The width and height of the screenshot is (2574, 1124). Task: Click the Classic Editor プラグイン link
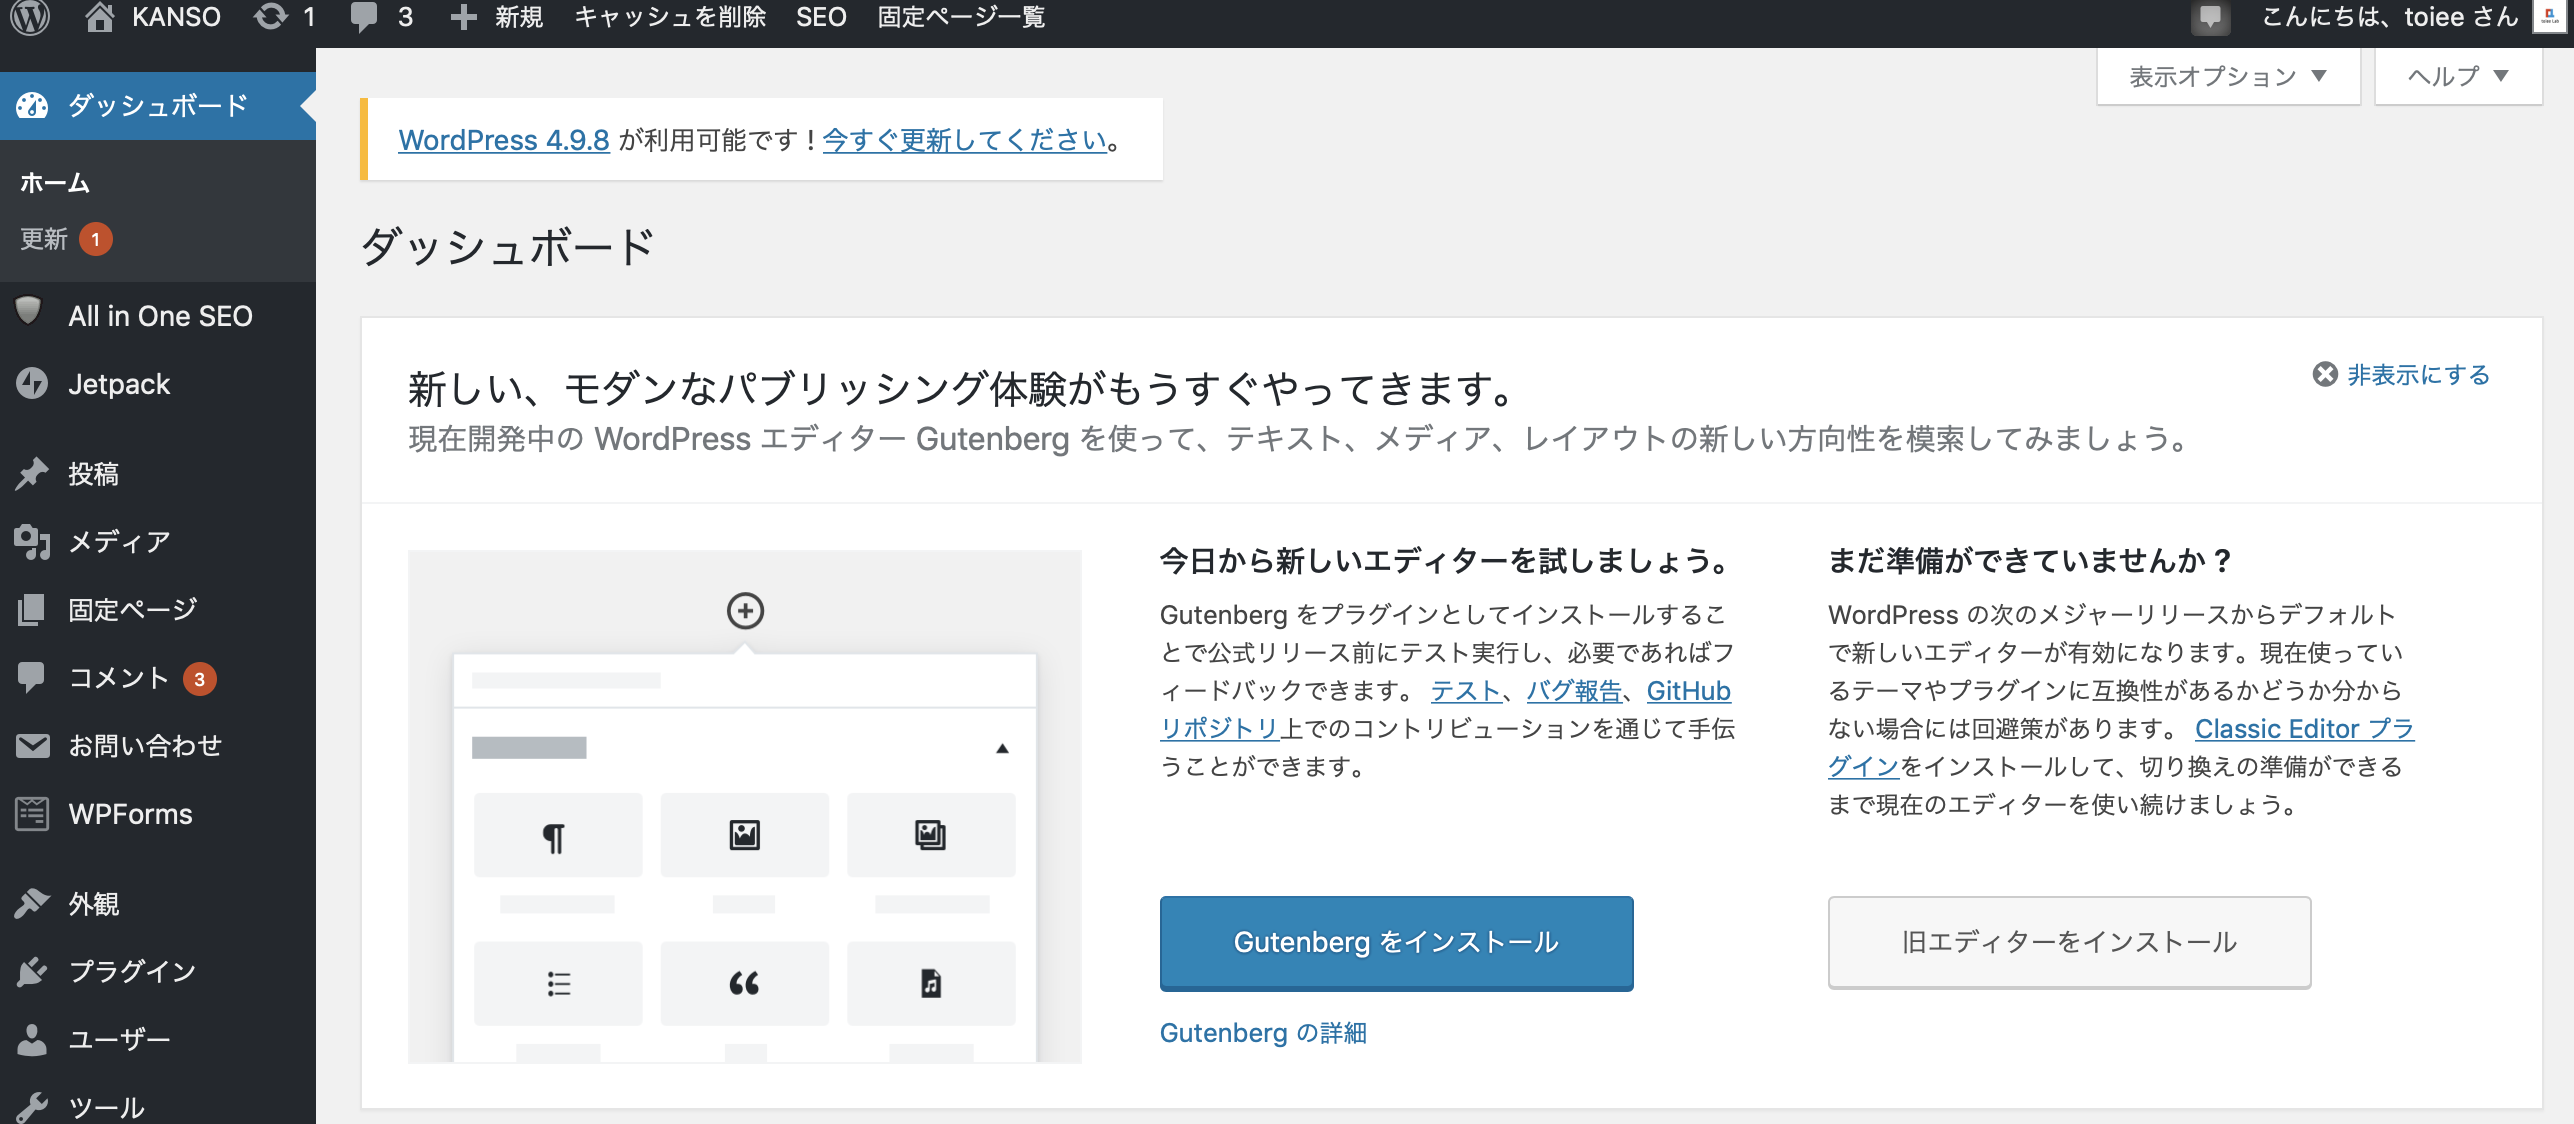[x=2304, y=728]
